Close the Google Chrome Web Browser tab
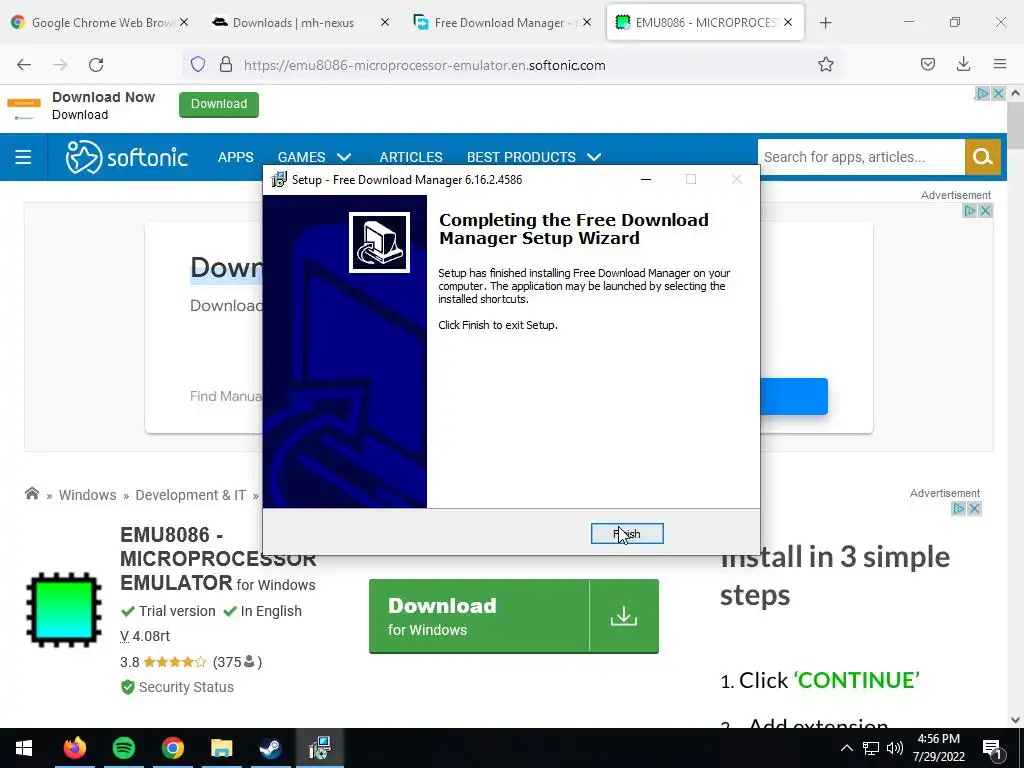Screen dimensions: 1024x768 pyautogui.click(x=184, y=22)
